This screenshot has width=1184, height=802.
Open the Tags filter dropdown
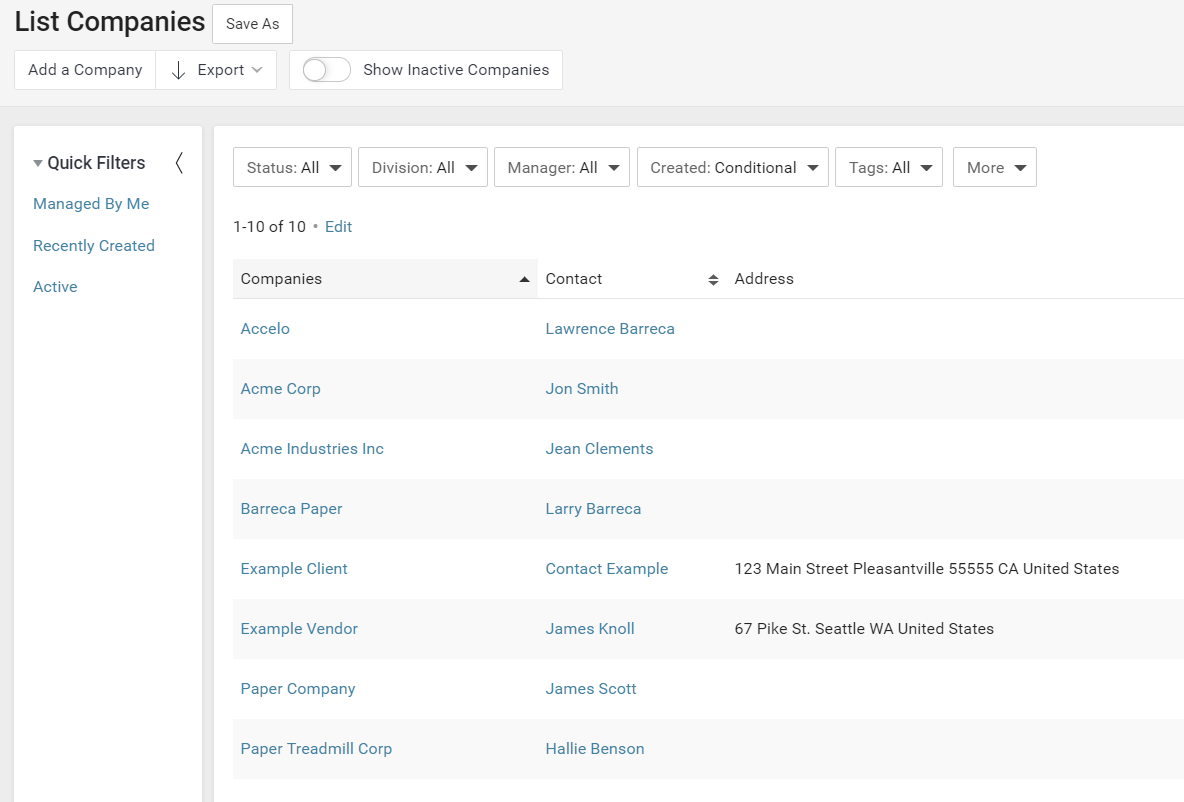pyautogui.click(x=888, y=167)
